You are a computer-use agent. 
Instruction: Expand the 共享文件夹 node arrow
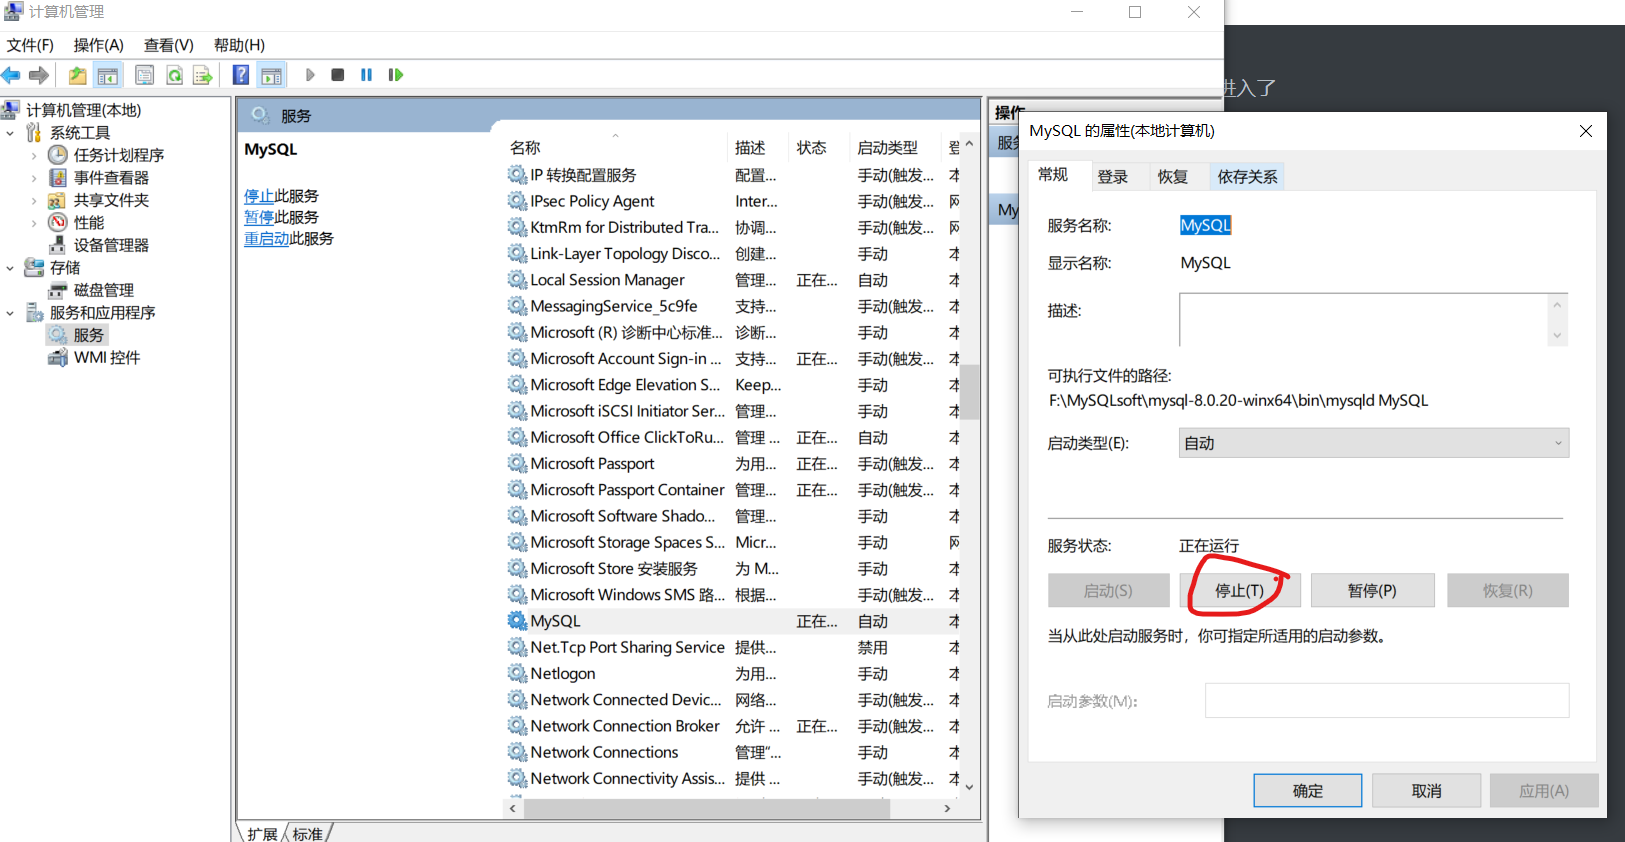point(34,200)
